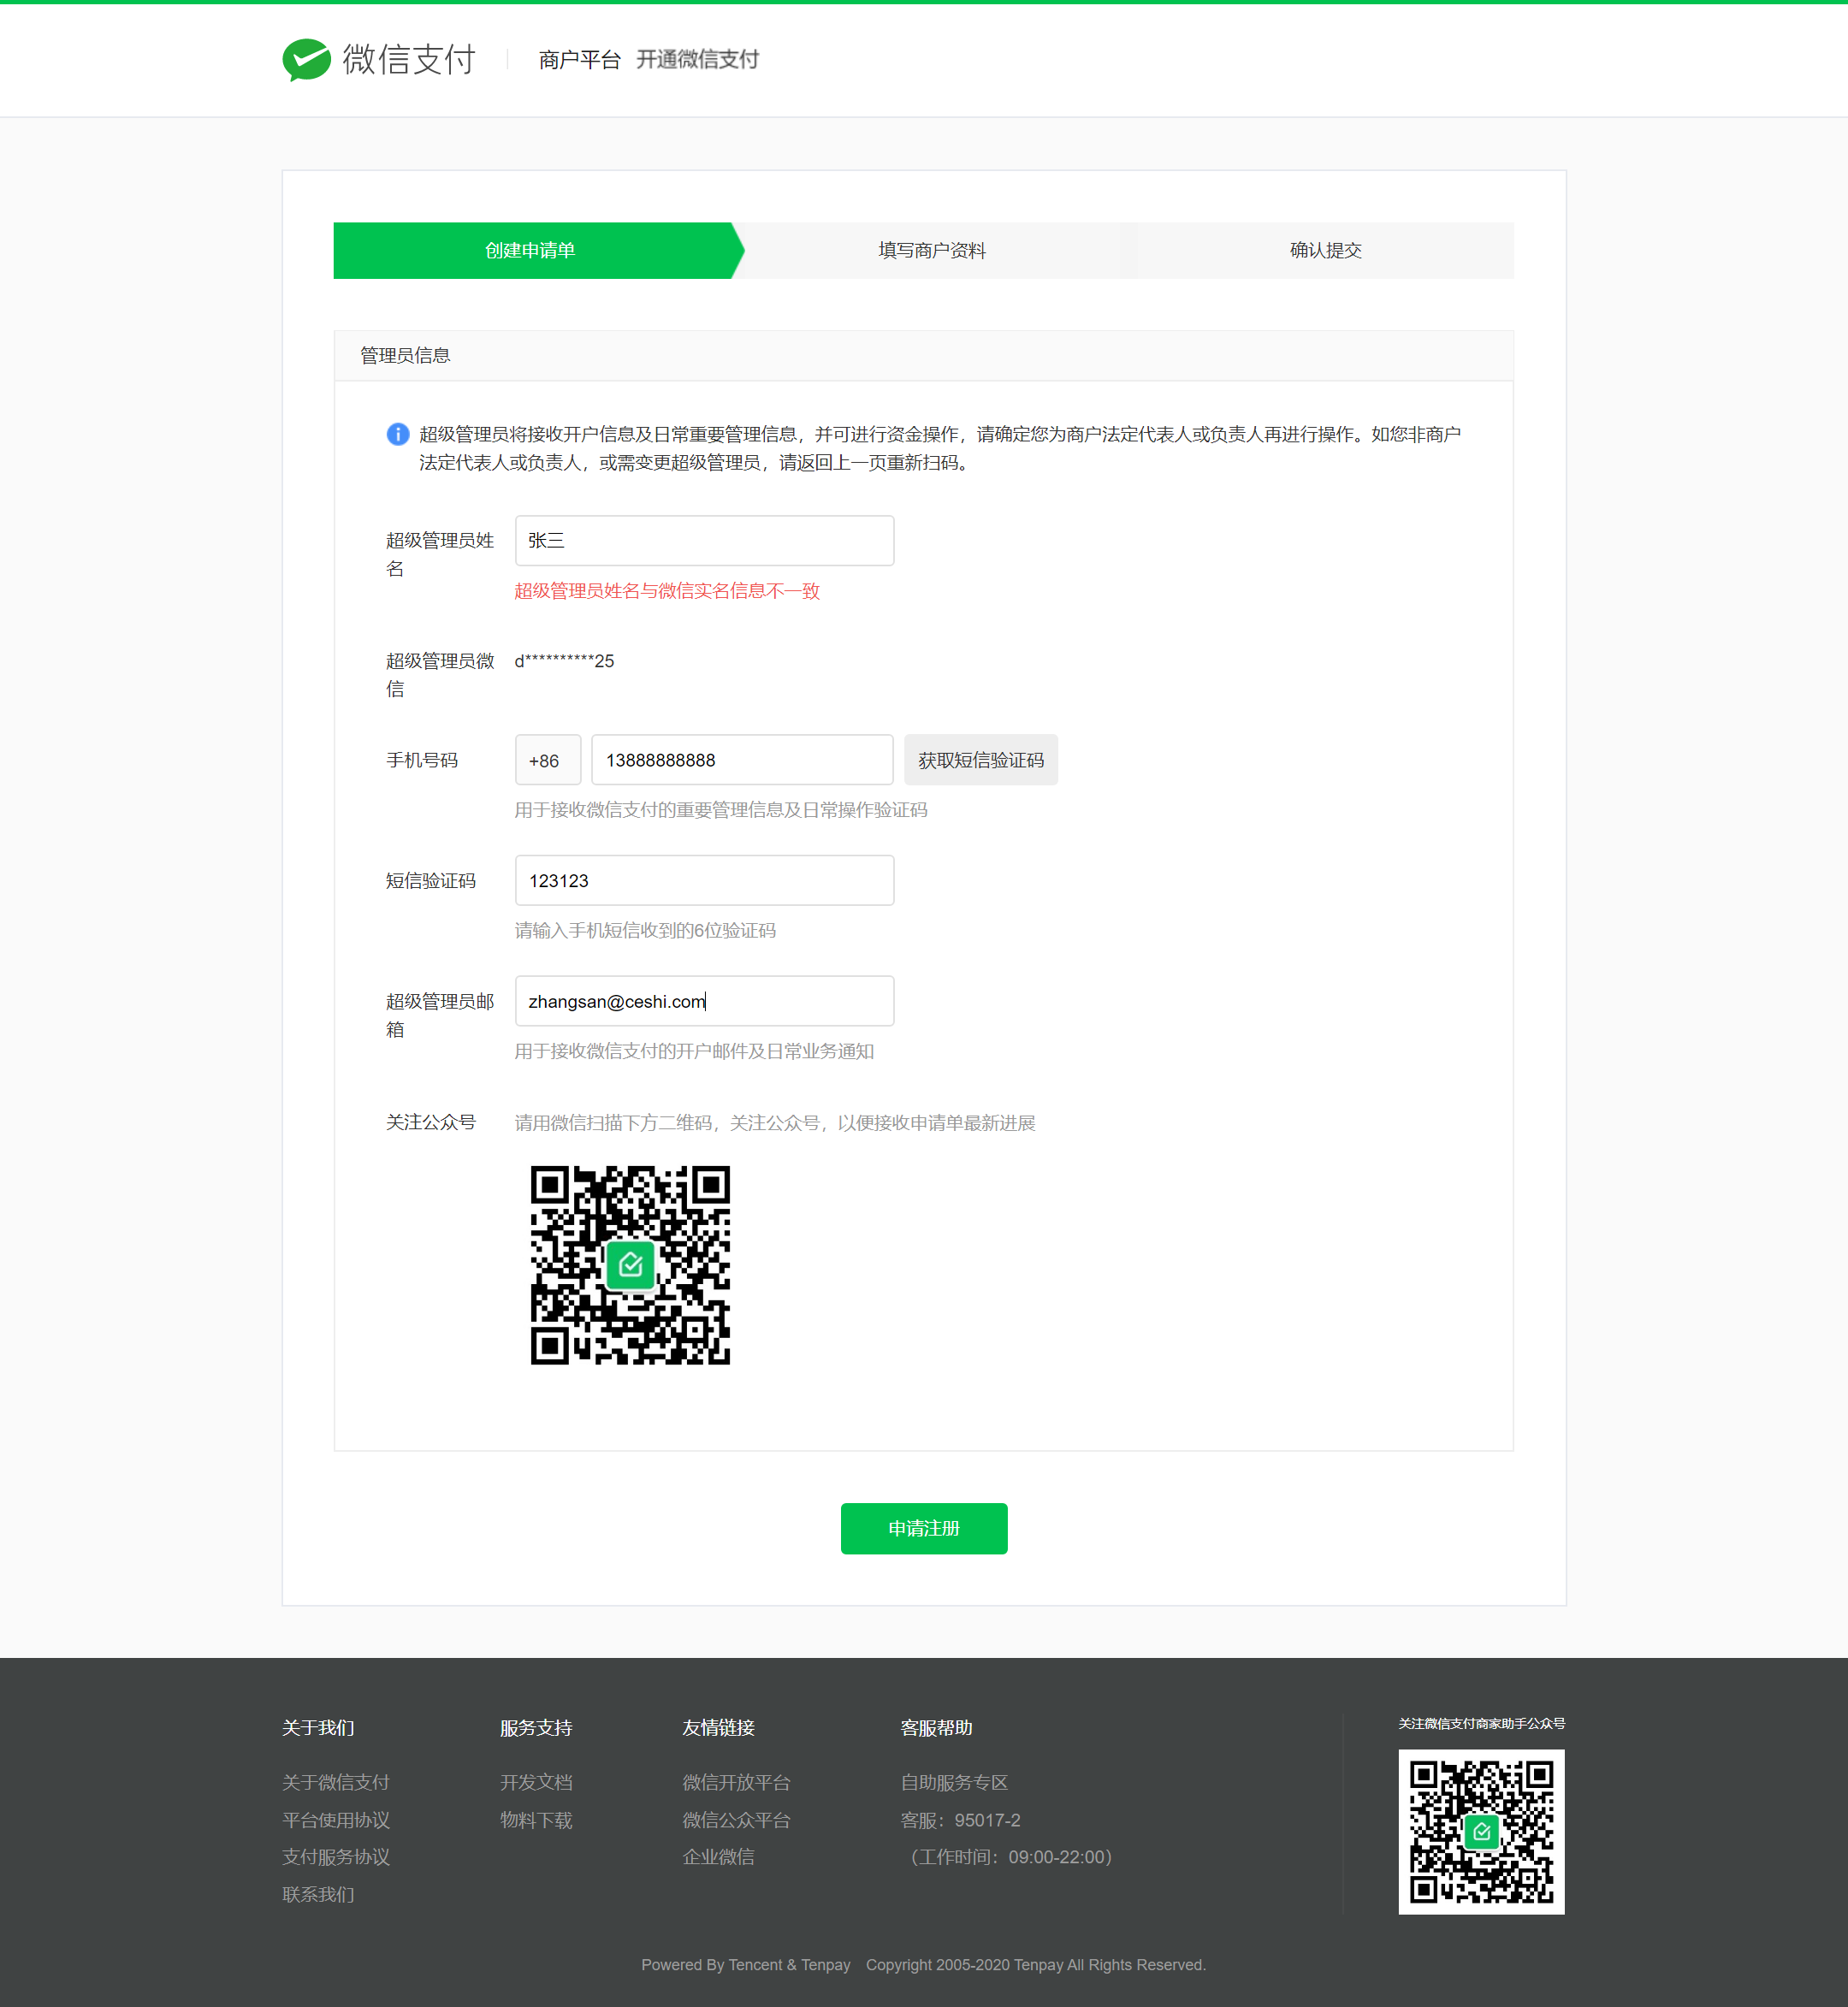Click the Tenpay copyright footer text

point(1035,1965)
